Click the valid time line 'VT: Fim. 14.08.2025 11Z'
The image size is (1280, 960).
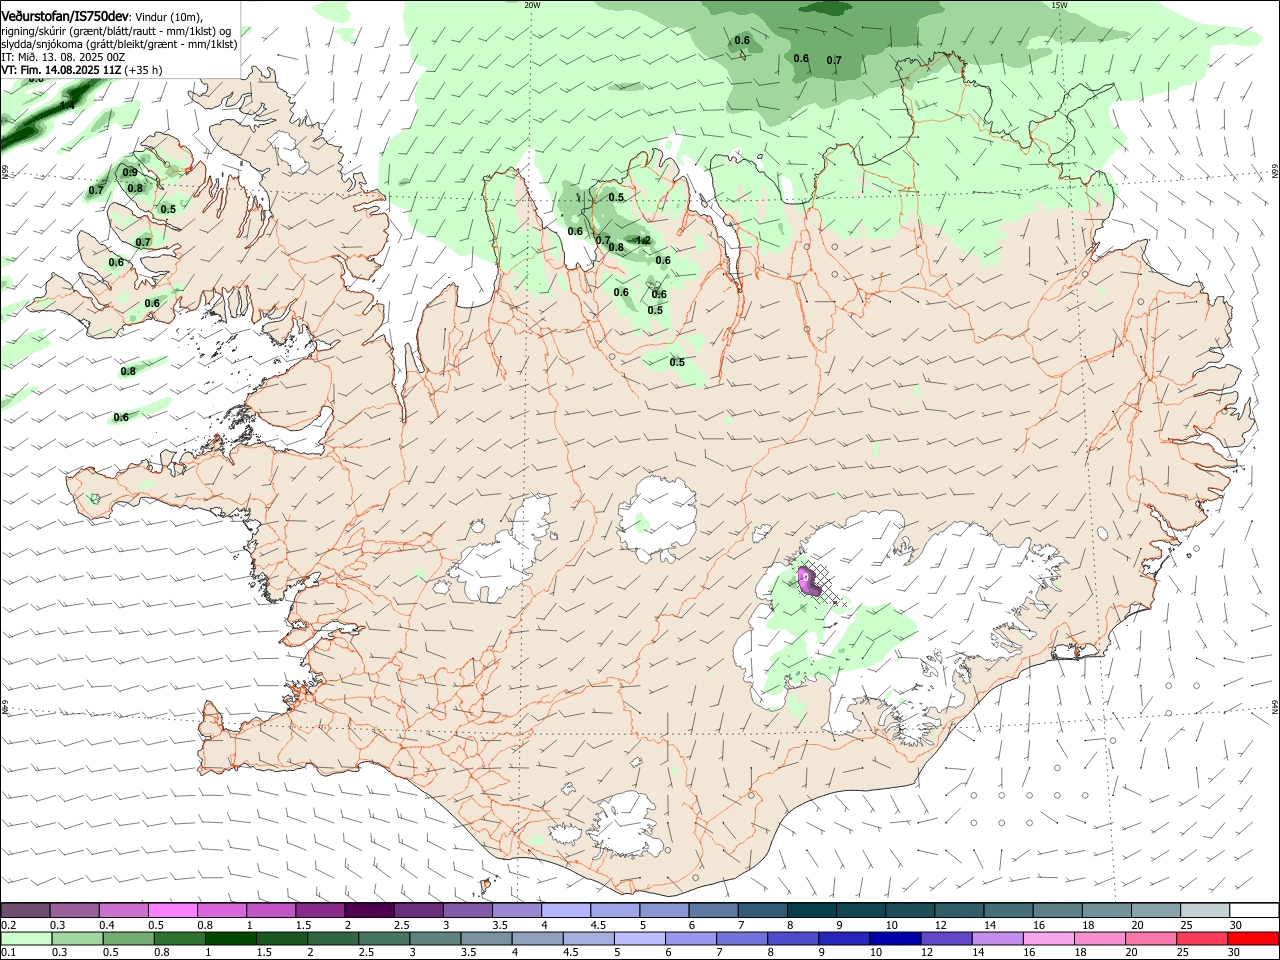(x=60, y=70)
